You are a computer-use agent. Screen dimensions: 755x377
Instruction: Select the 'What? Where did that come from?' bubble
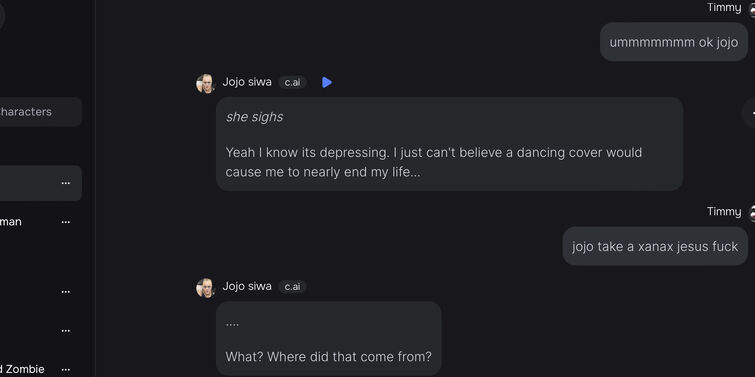click(x=328, y=338)
